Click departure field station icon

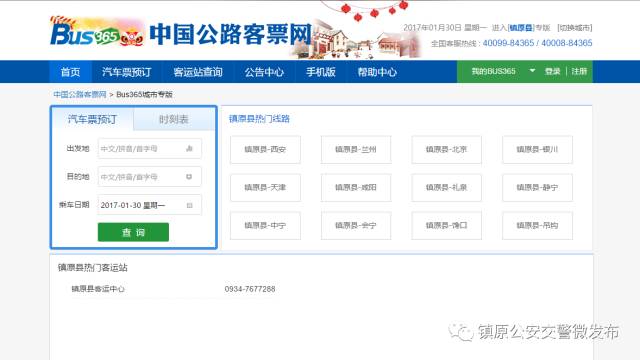click(189, 149)
